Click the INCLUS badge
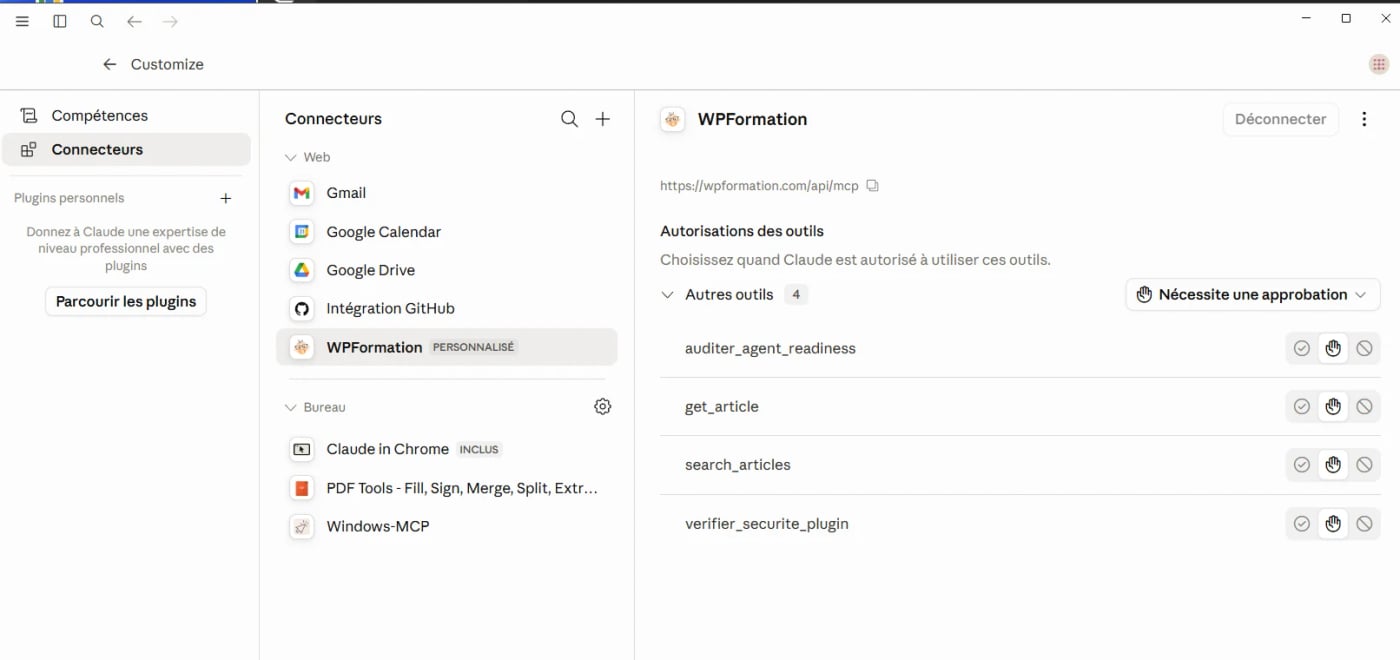This screenshot has width=1400, height=660. [x=479, y=450]
